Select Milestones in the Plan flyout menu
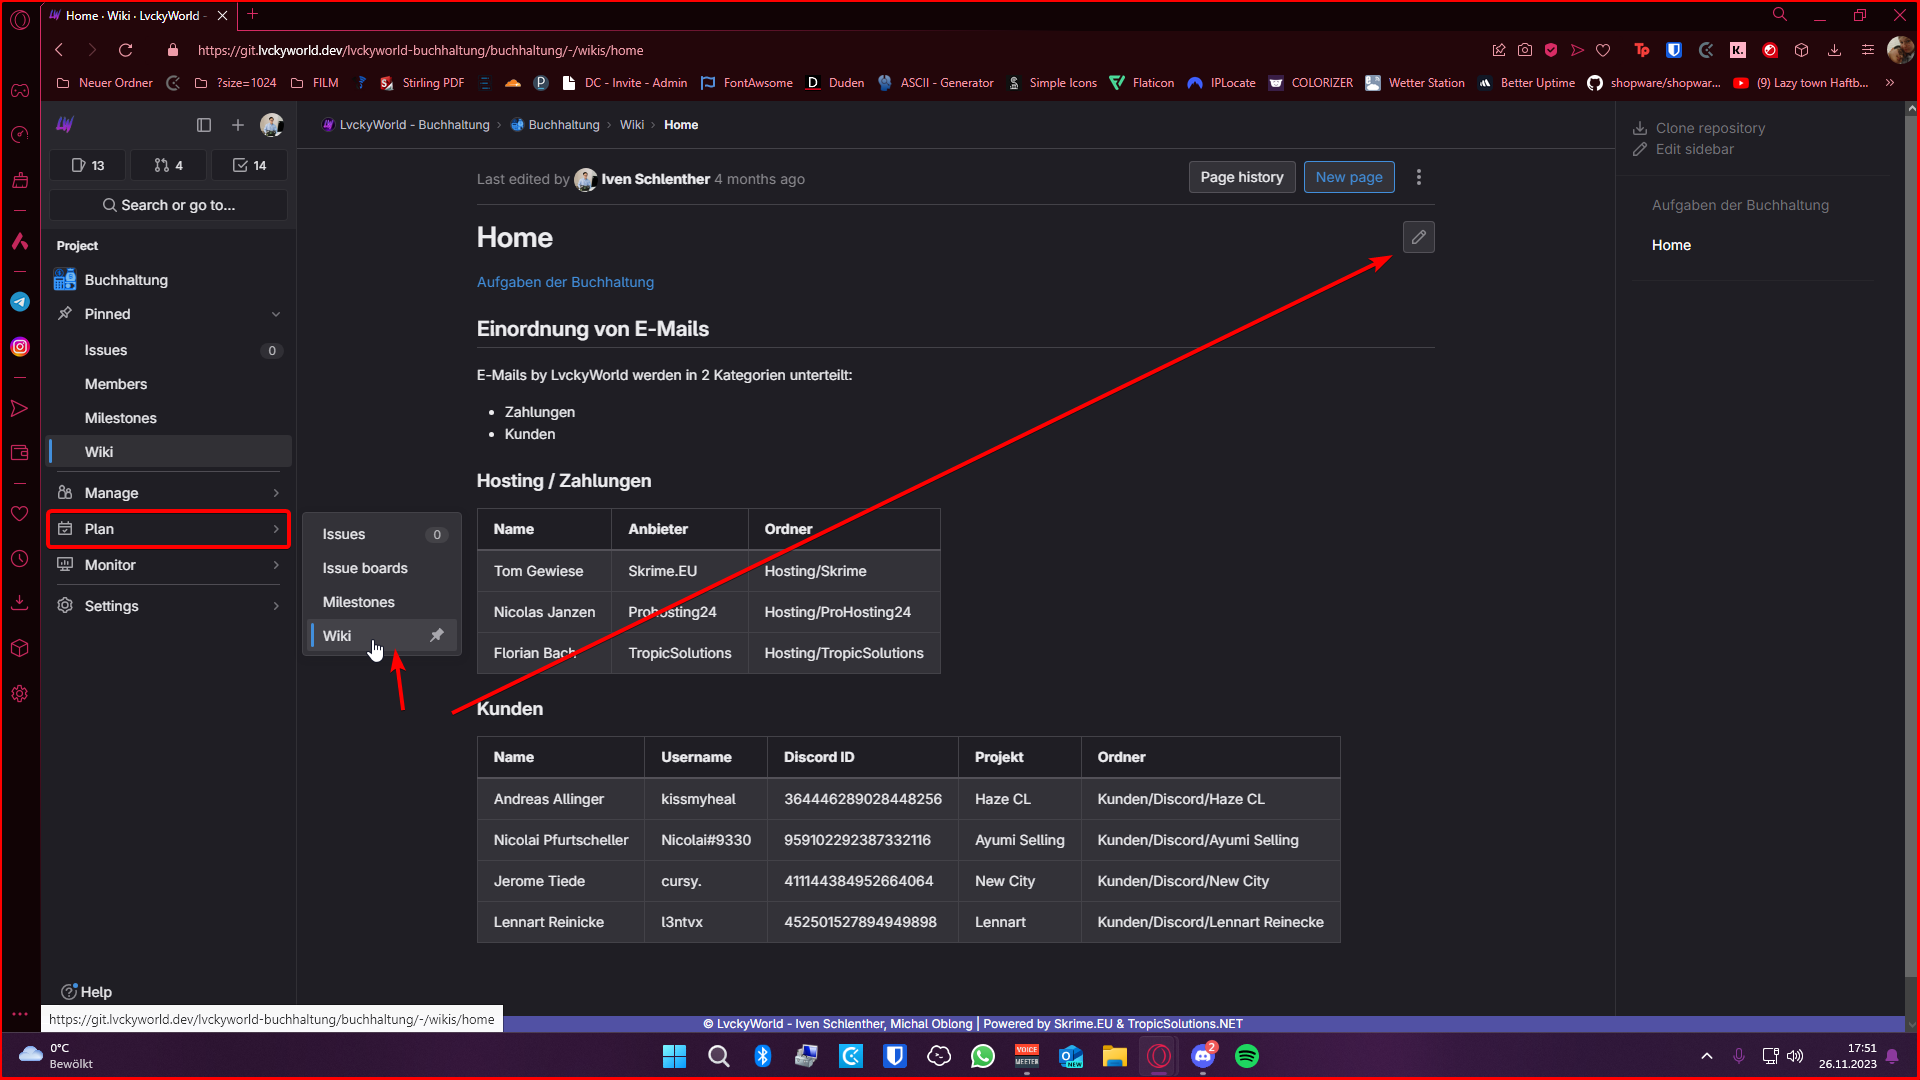 358,602
